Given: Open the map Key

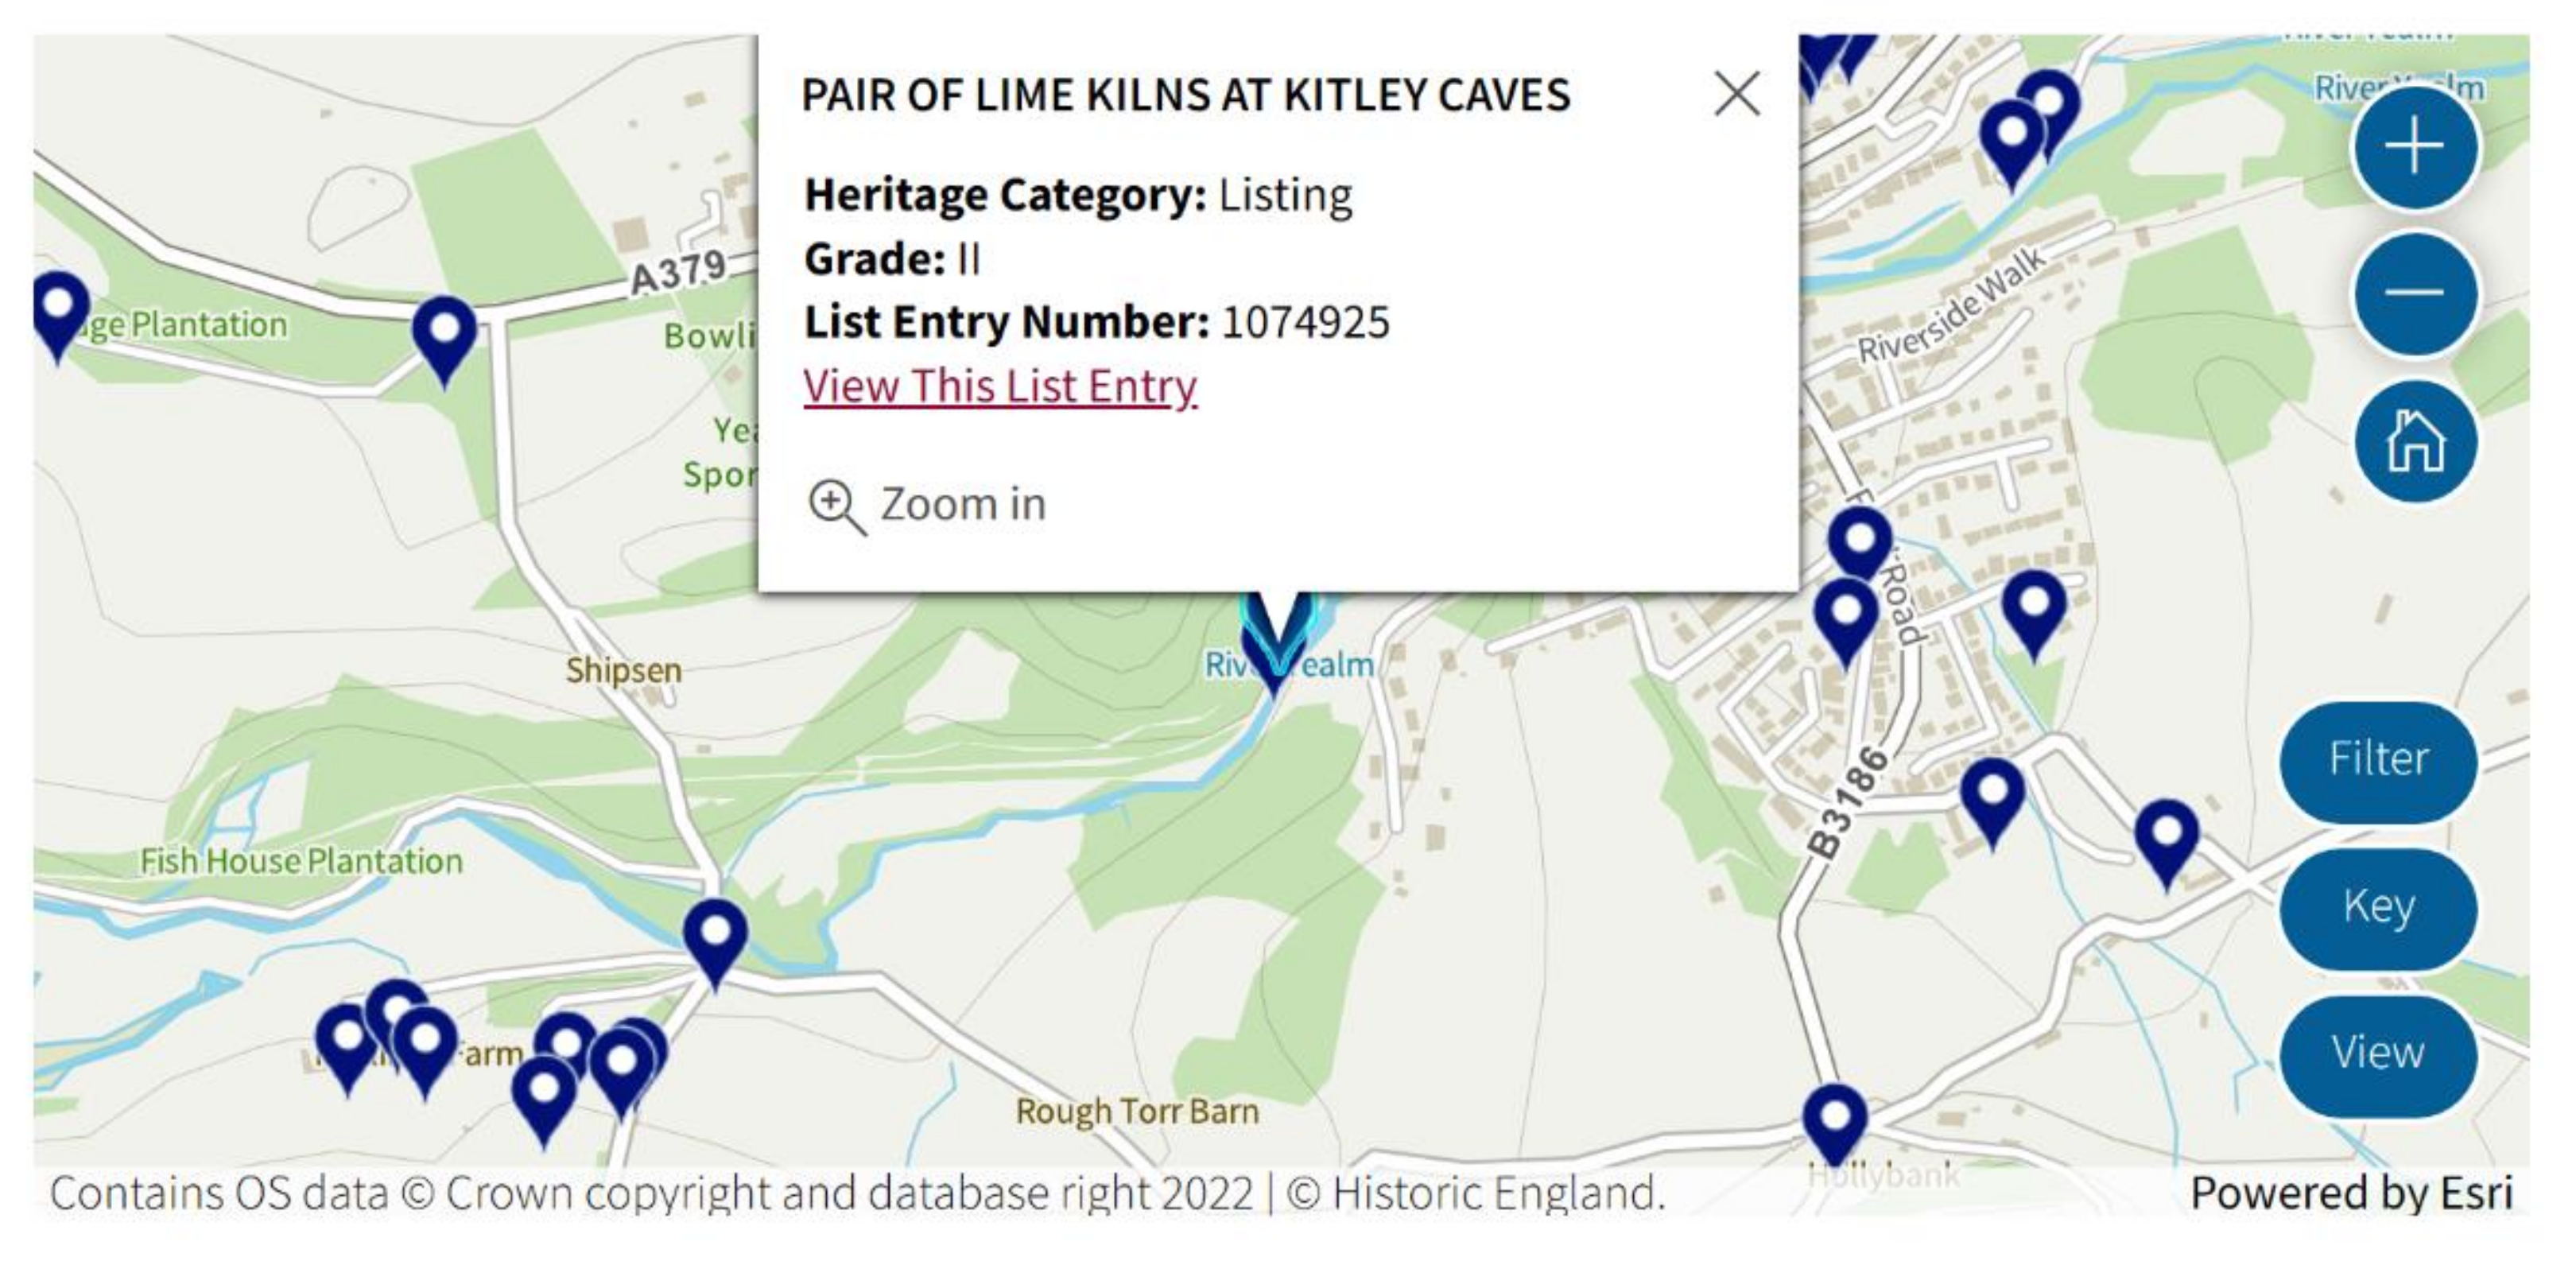Looking at the screenshot, I should pos(2378,906).
